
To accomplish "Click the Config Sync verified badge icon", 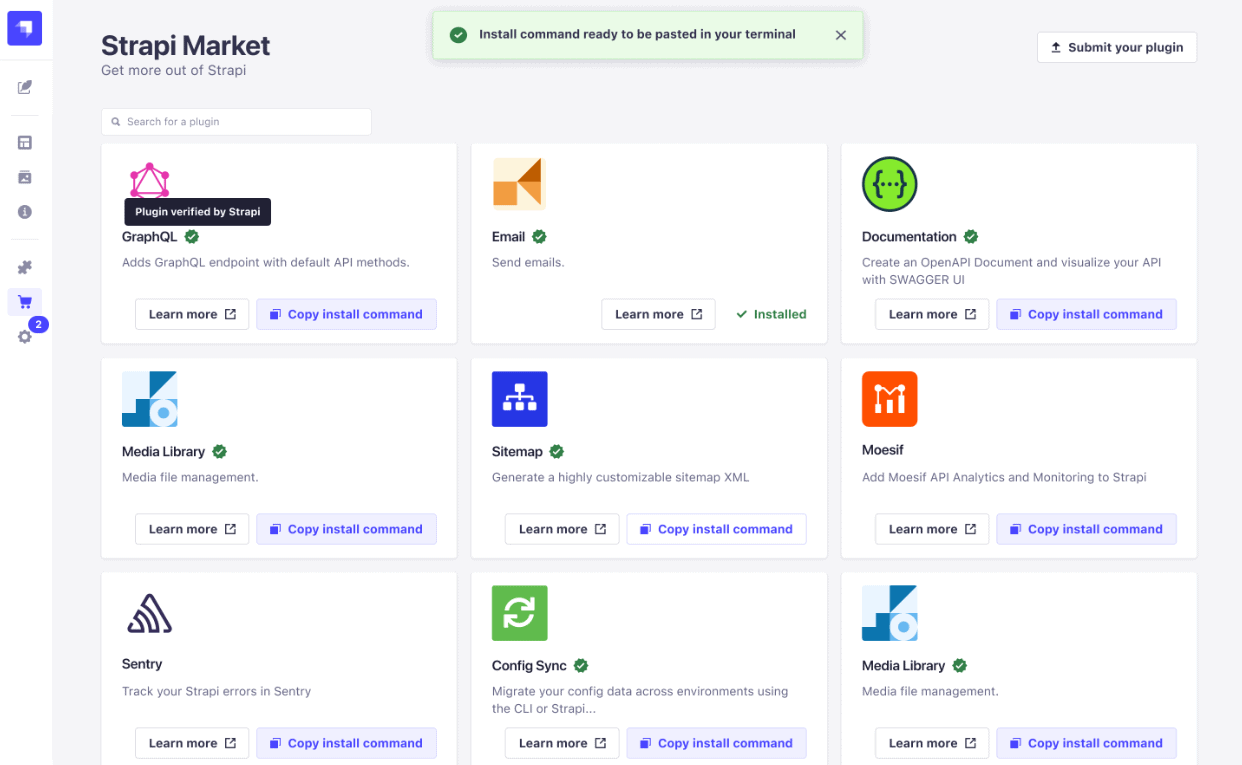I will pos(581,665).
